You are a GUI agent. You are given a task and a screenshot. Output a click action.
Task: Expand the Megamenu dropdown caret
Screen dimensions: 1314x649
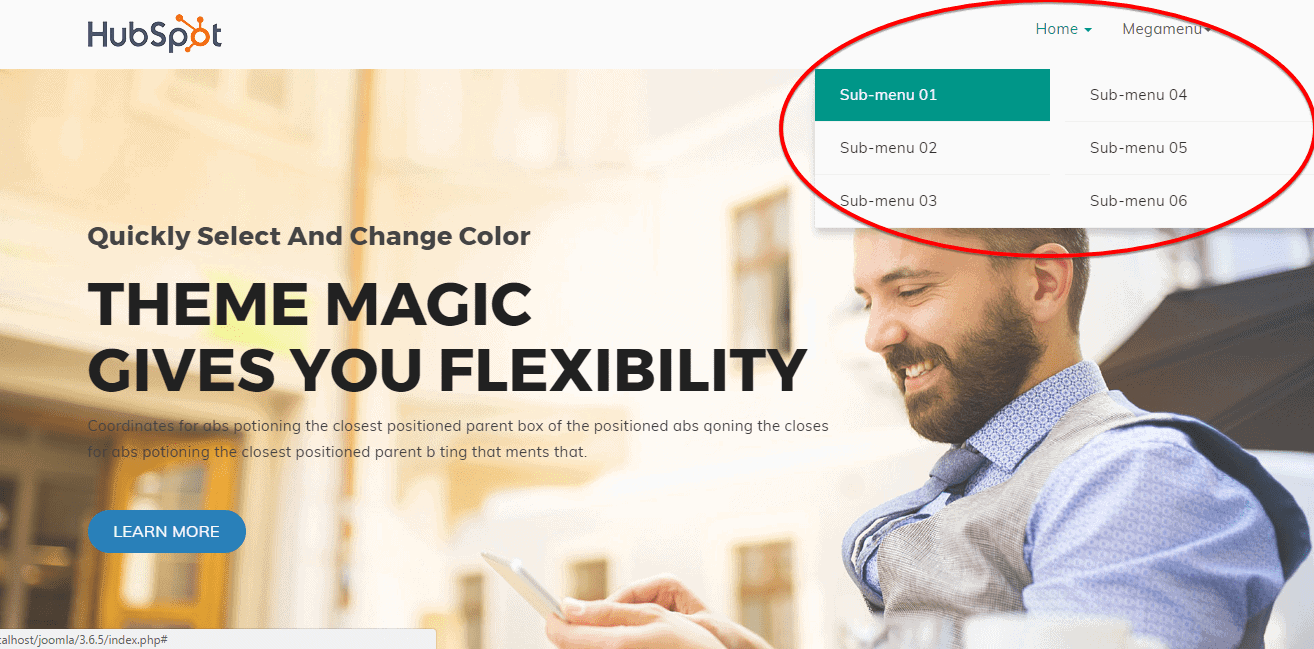coord(1208,30)
